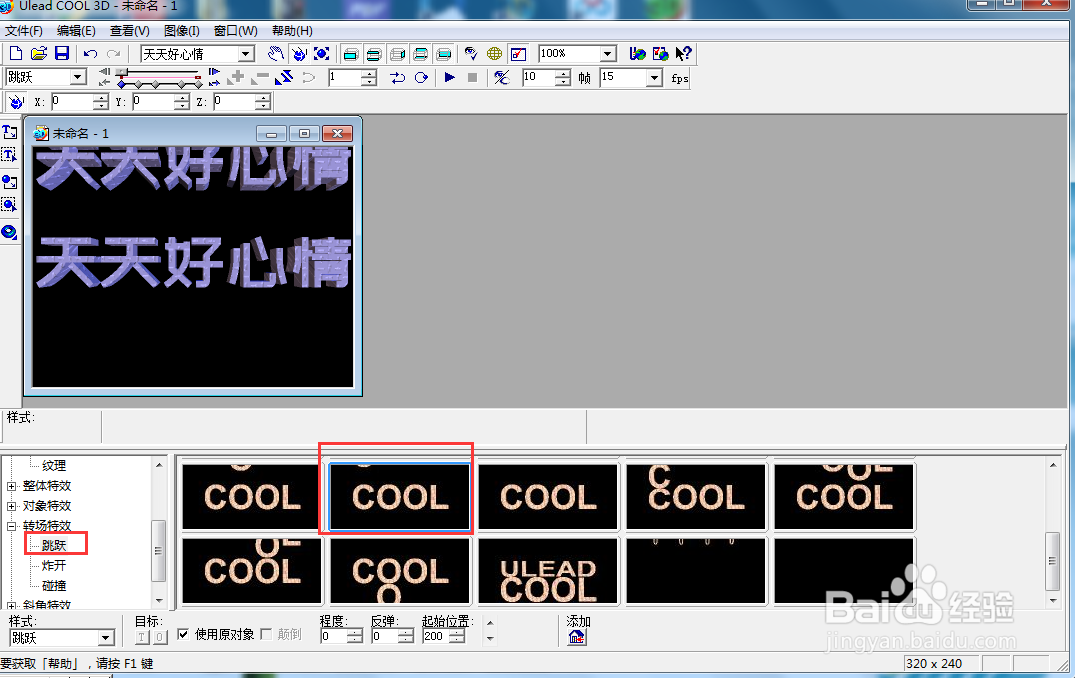Click the checked panel toolbar icon

click(x=518, y=53)
